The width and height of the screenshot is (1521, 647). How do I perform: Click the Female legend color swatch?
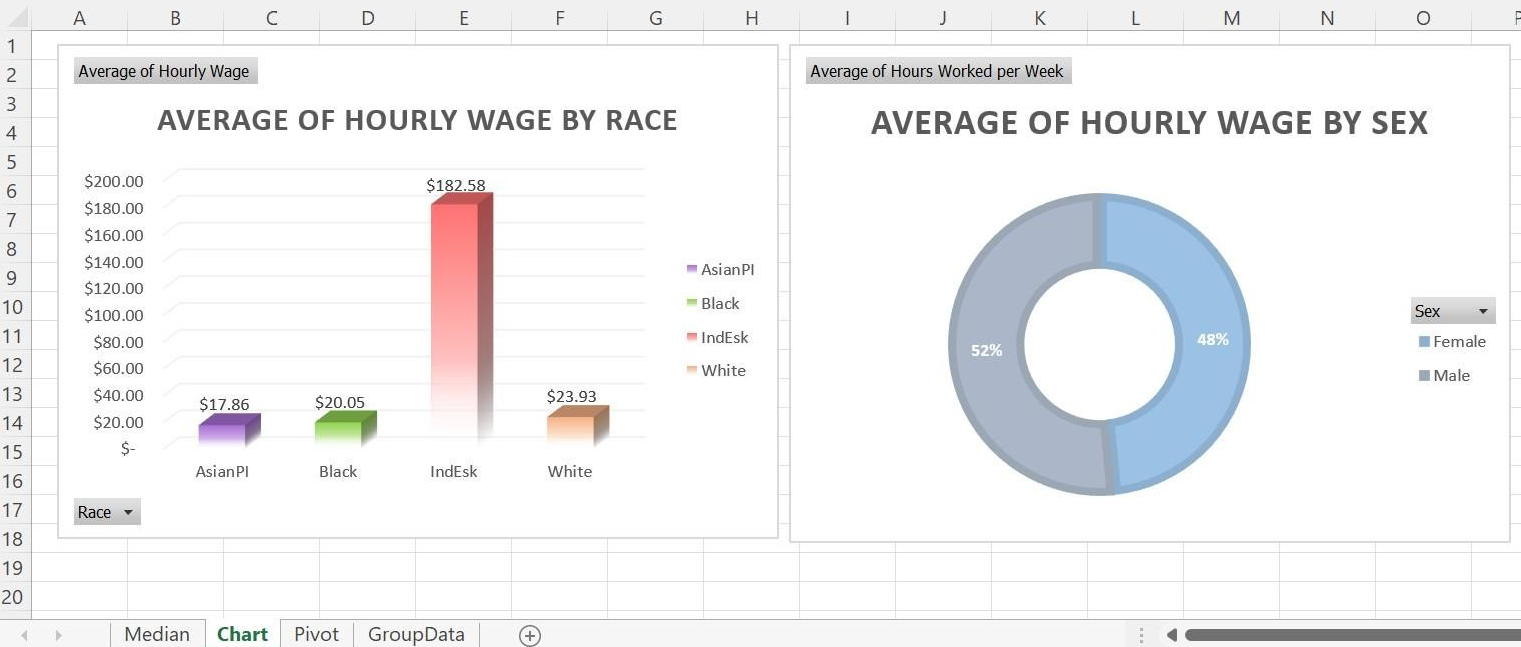[x=1423, y=341]
